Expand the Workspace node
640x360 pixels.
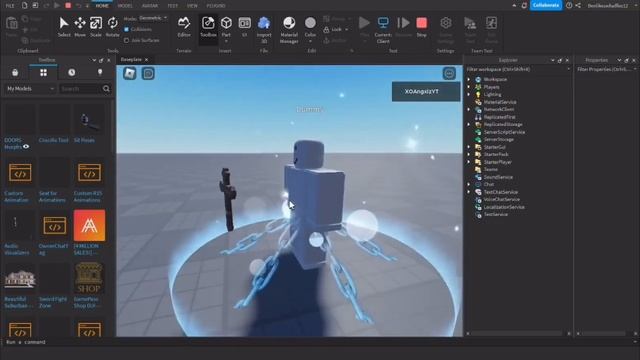469,80
